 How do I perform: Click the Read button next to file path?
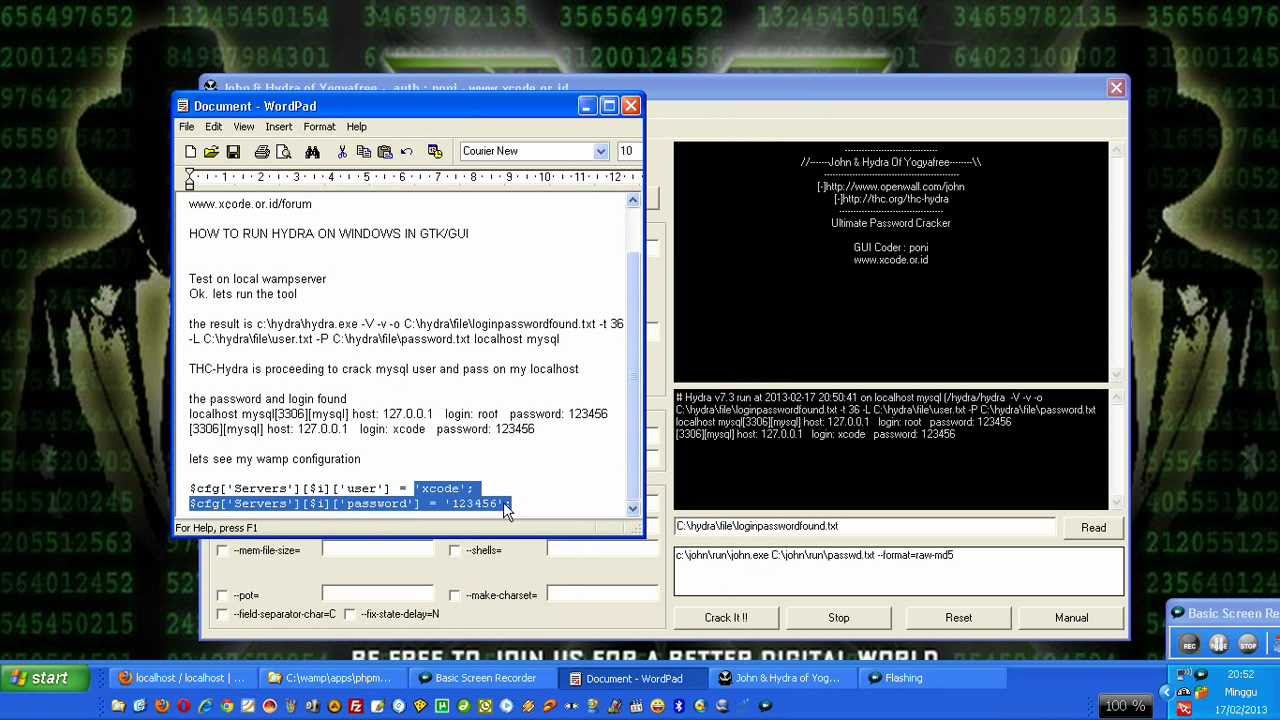[x=1093, y=528]
